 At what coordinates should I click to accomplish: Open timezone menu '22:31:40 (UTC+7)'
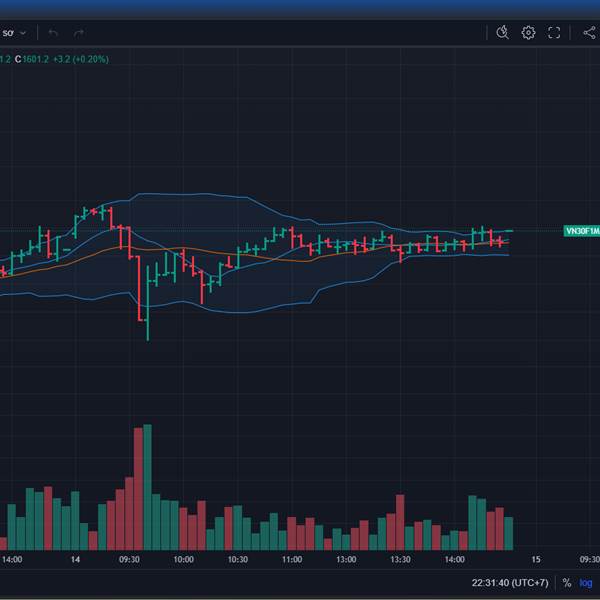[510, 583]
